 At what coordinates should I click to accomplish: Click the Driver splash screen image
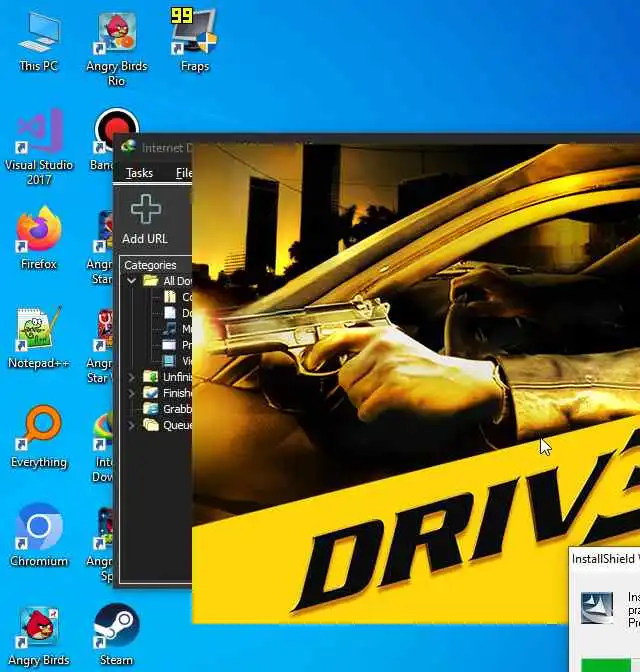click(416, 384)
